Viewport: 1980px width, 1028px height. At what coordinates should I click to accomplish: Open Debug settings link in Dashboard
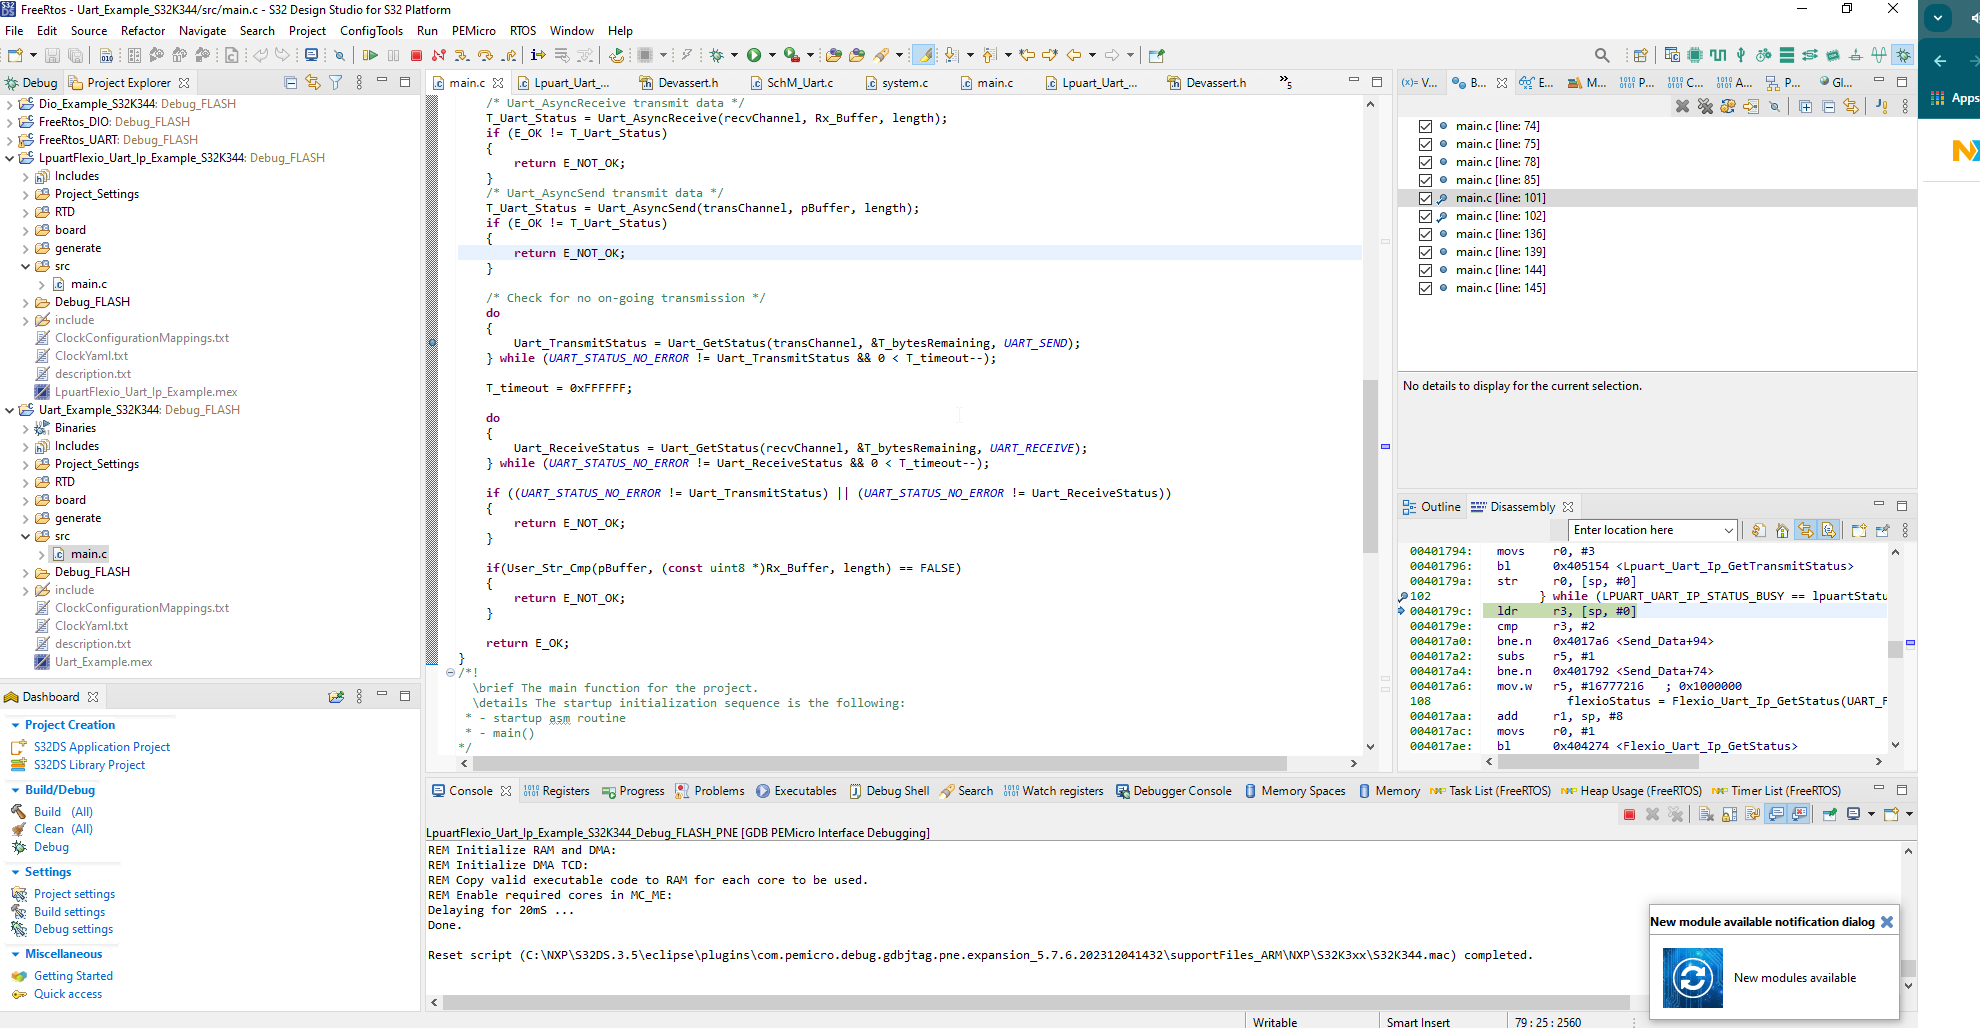73,929
